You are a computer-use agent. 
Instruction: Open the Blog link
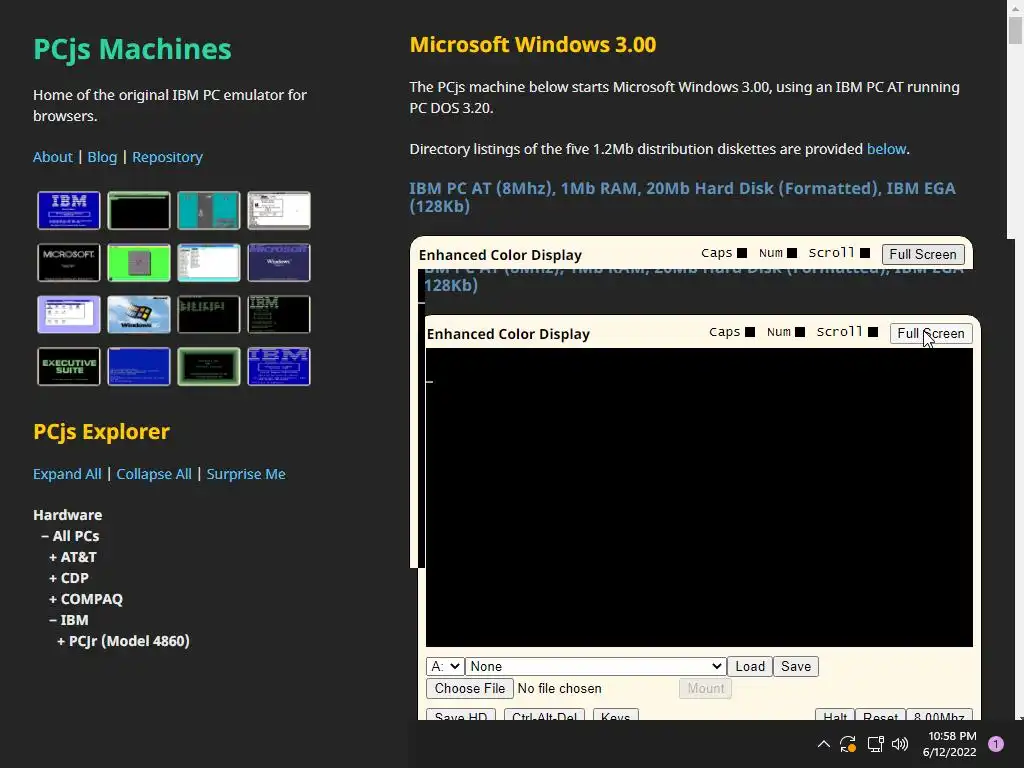point(102,157)
